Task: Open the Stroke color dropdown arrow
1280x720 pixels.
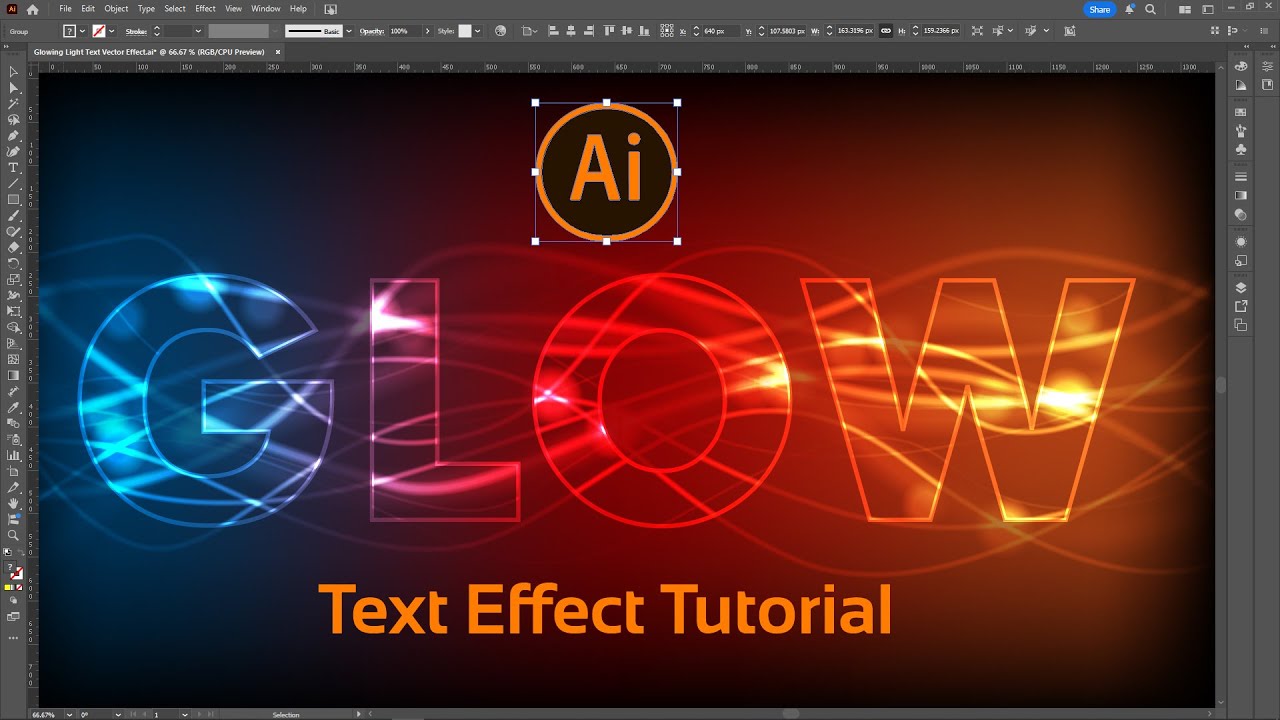Action: pos(112,31)
